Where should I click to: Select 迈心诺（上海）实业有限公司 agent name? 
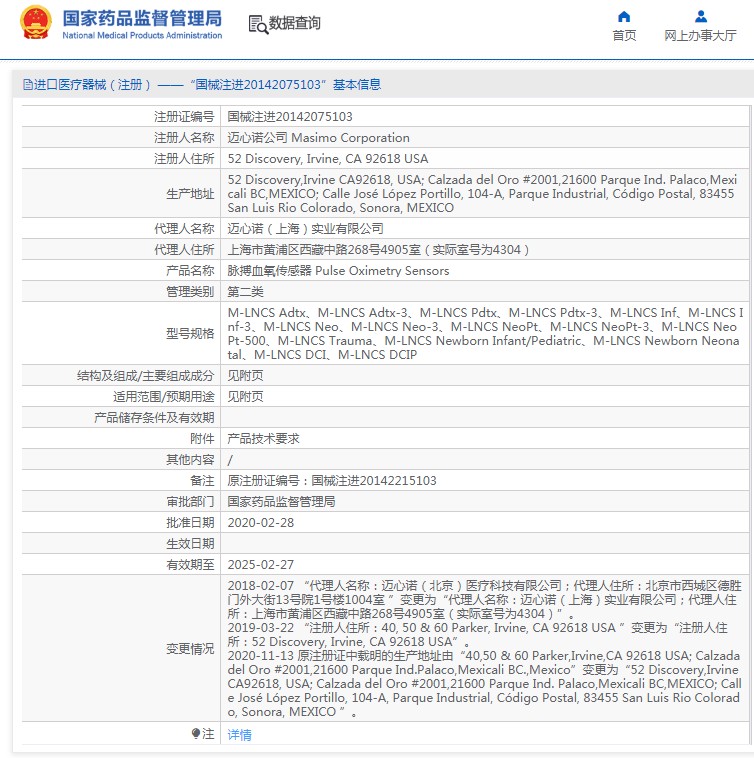(x=305, y=229)
